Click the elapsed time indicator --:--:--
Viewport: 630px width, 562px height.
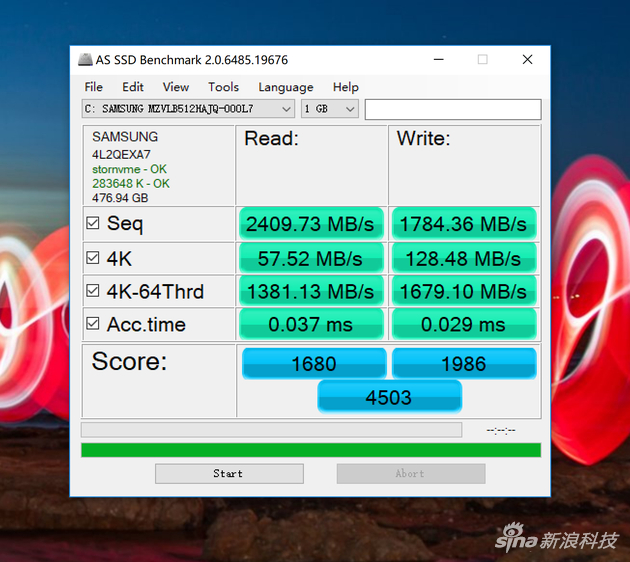pos(501,430)
